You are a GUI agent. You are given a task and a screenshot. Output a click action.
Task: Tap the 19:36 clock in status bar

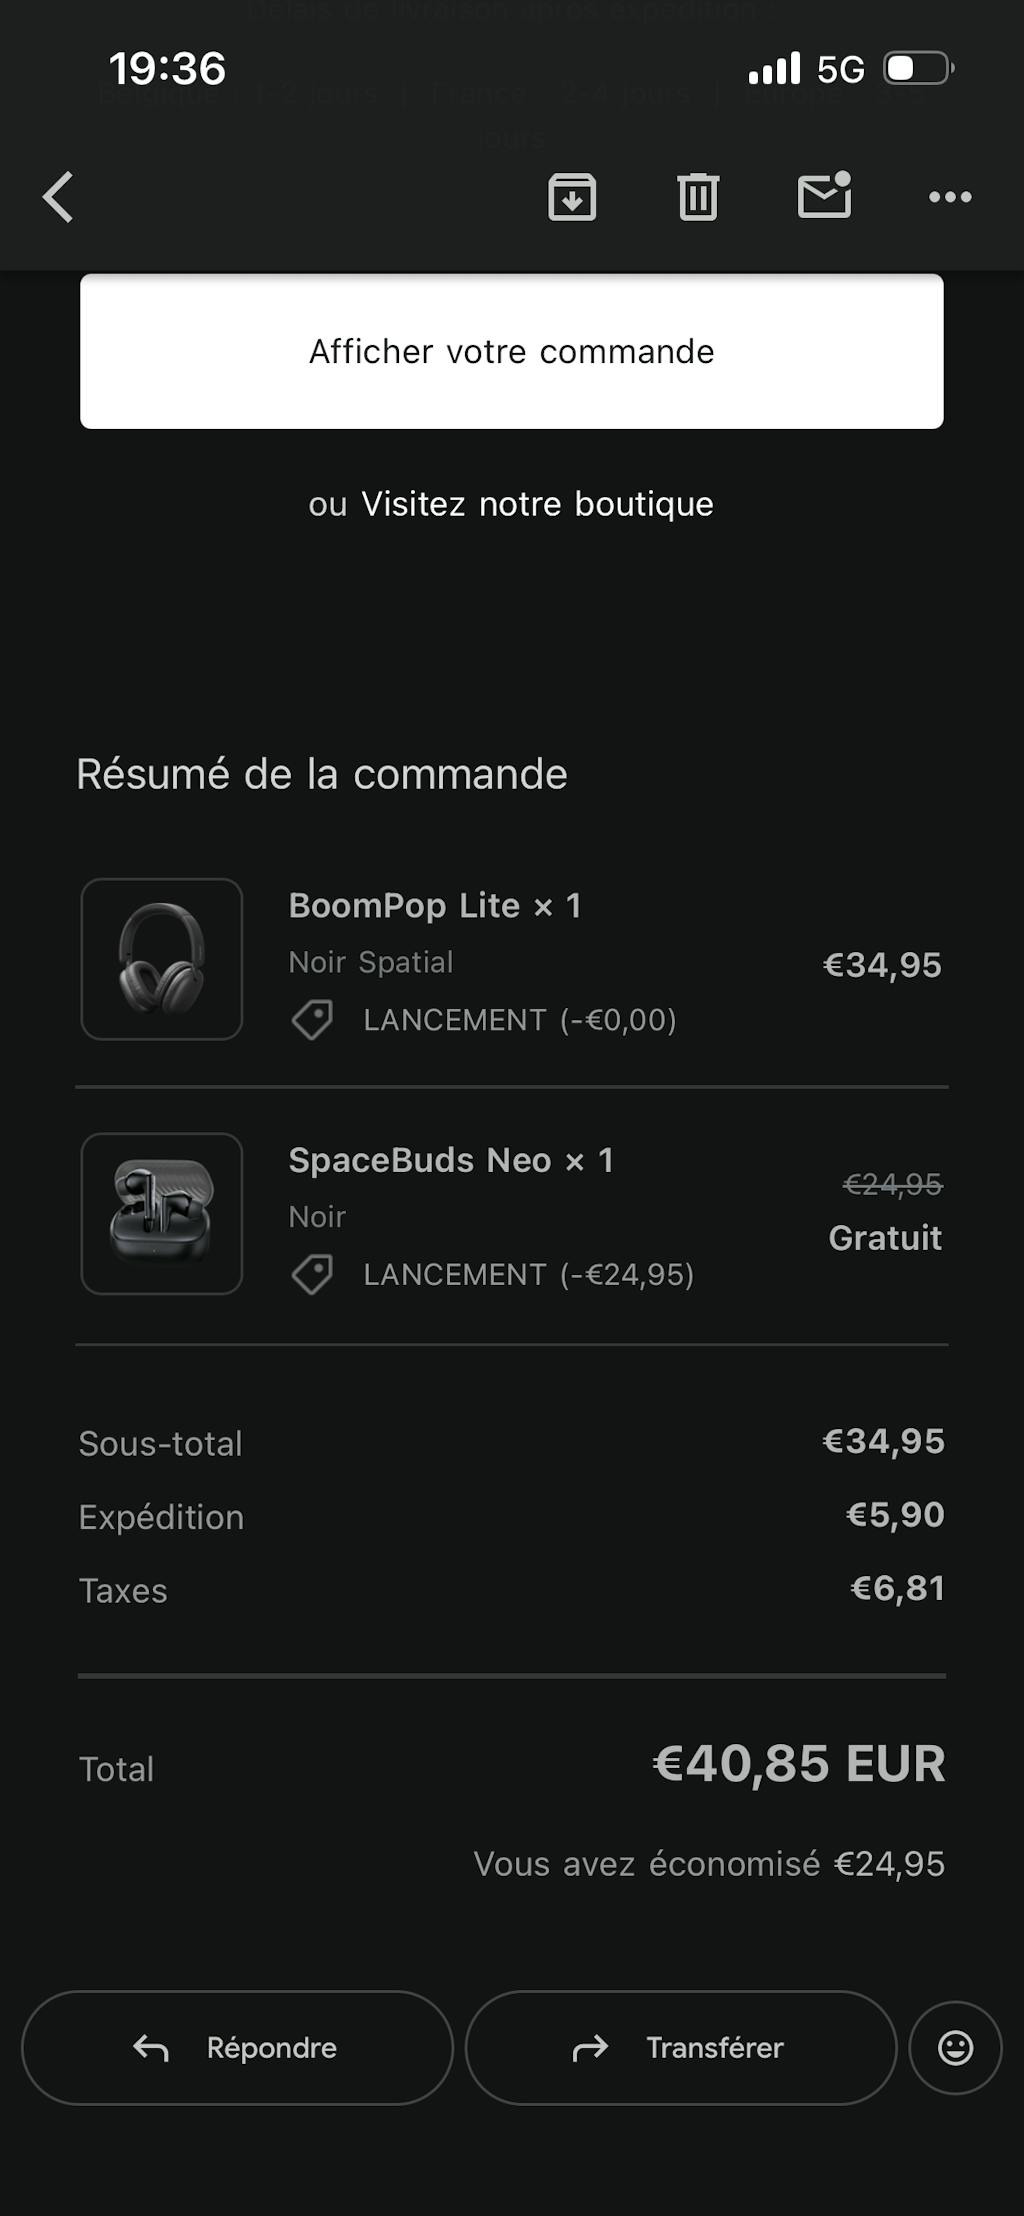[x=167, y=69]
